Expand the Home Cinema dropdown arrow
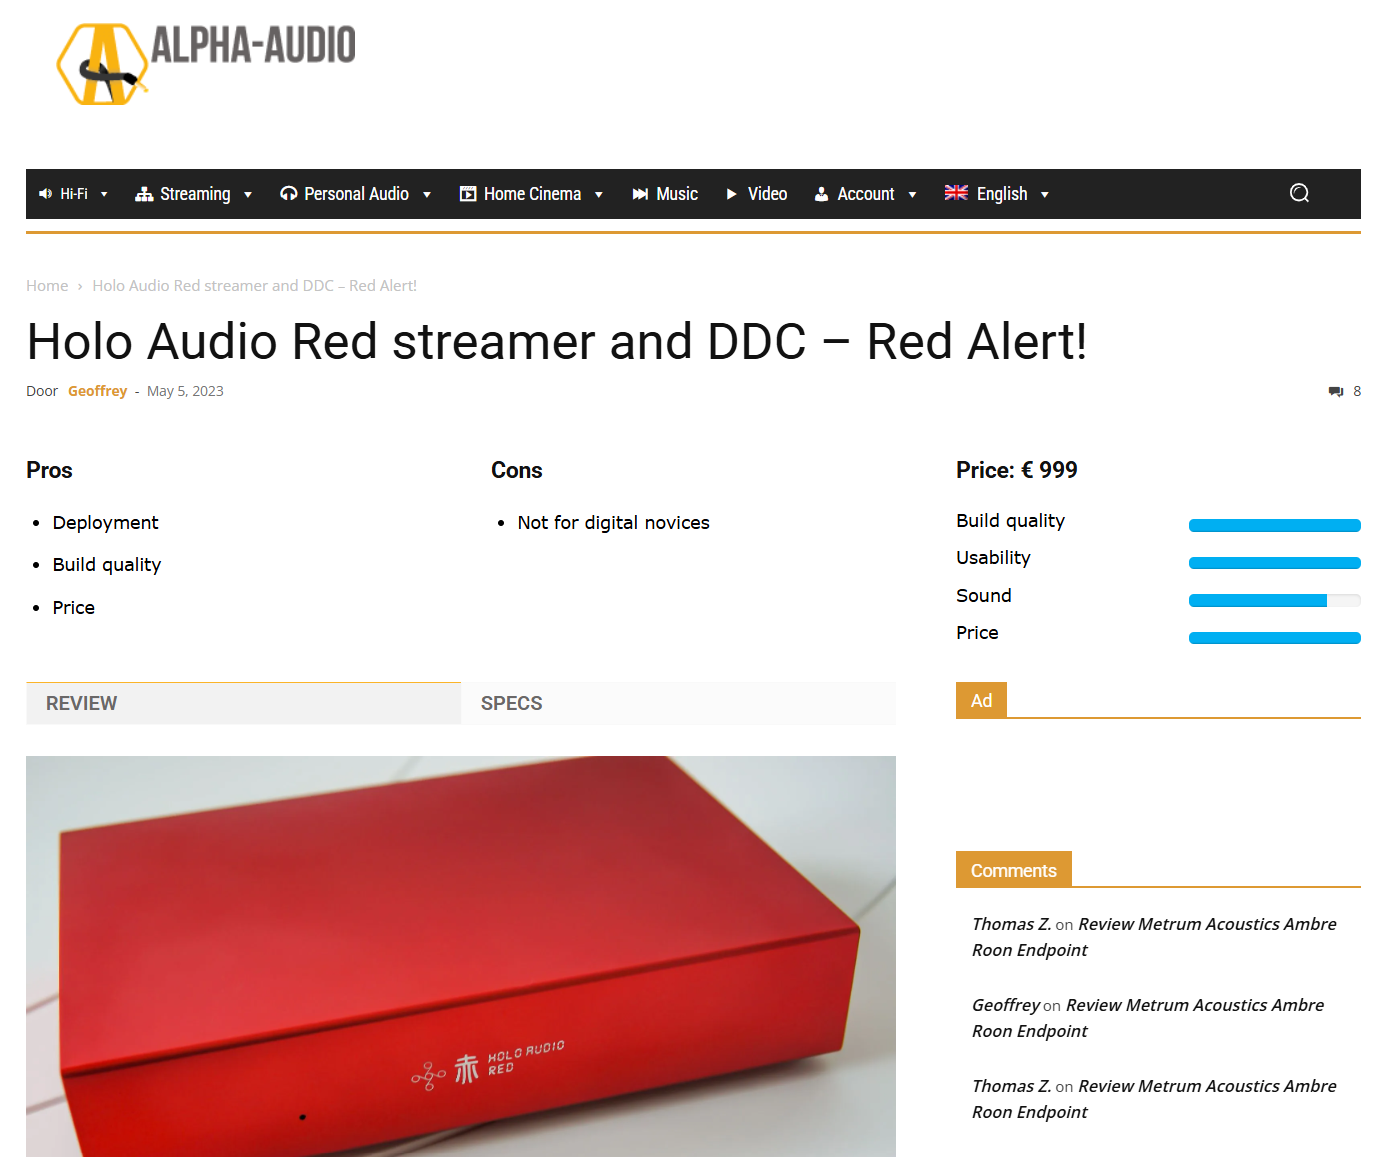Screen dimensions: 1393x1157 tap(599, 195)
